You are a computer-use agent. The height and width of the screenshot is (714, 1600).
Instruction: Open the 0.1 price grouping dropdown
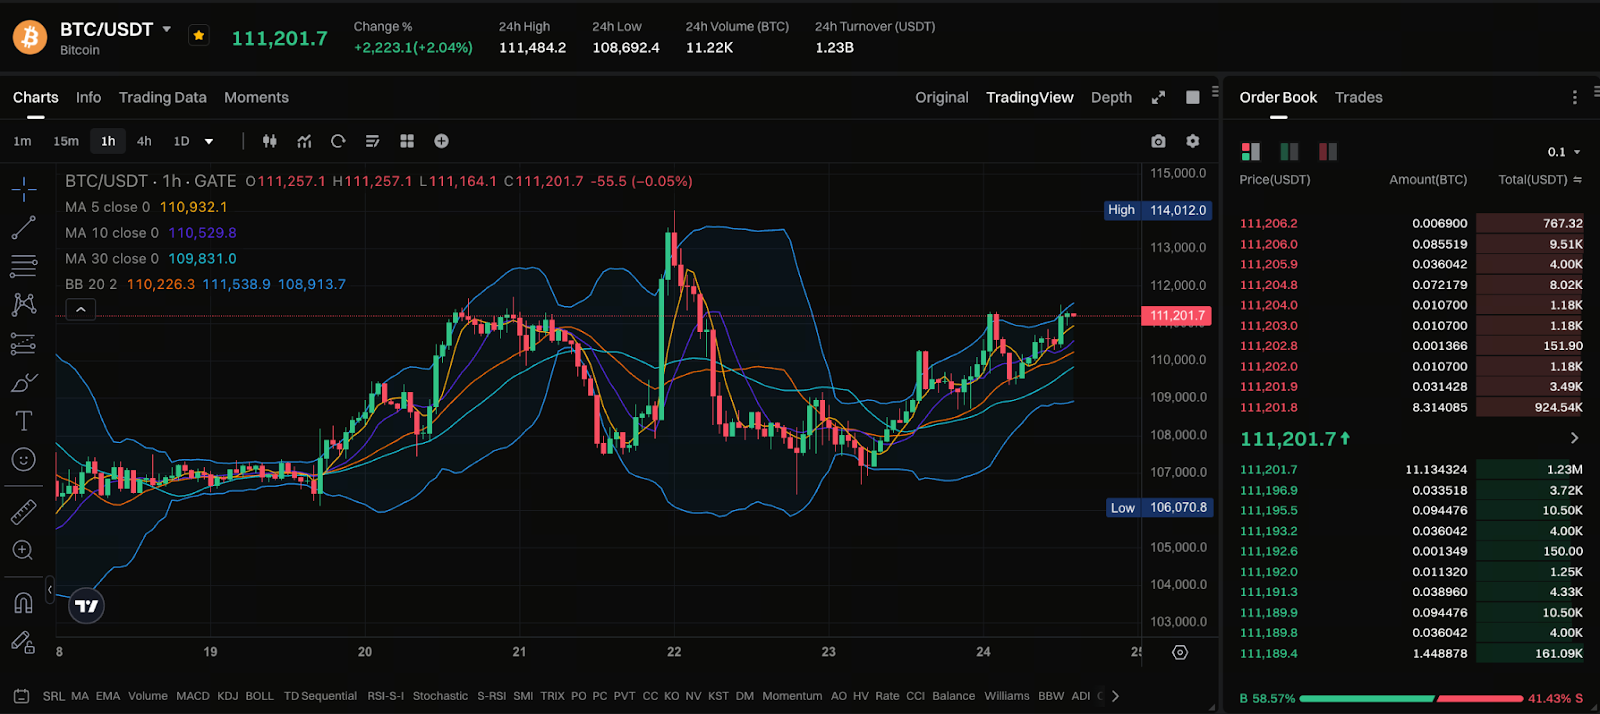point(1564,152)
